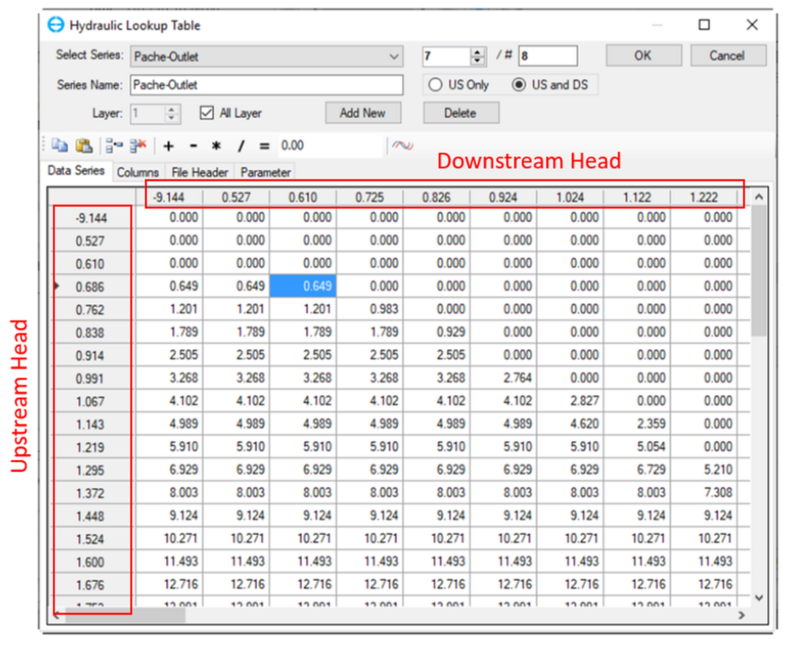The height and width of the screenshot is (648, 787).
Task: Switch to the Columns tab
Action: click(x=137, y=172)
